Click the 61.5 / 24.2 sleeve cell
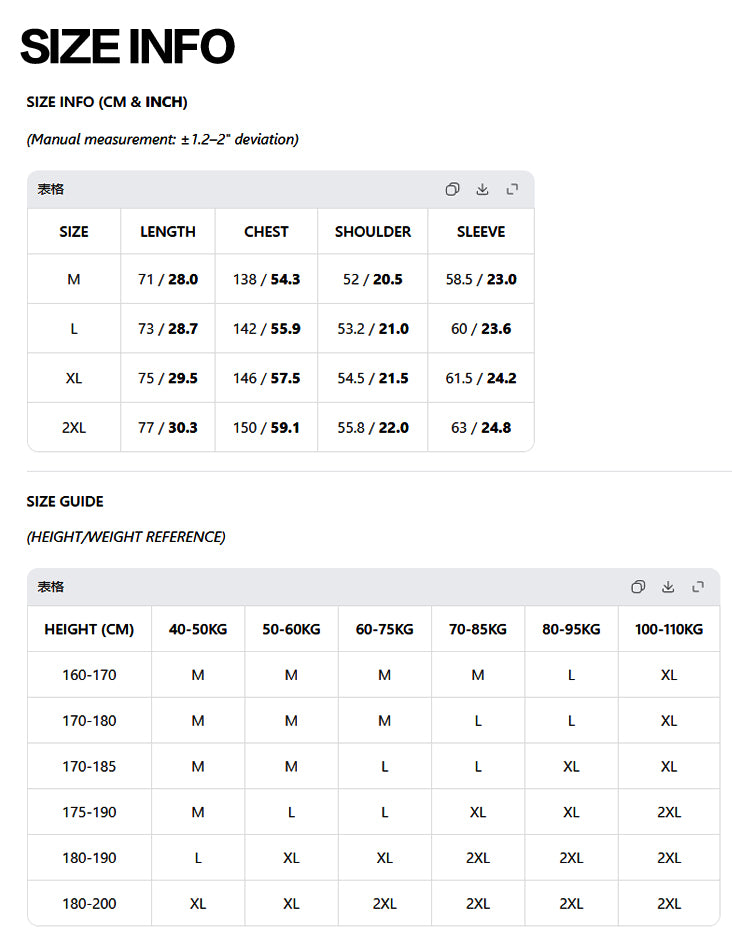The image size is (732, 941). tap(481, 378)
